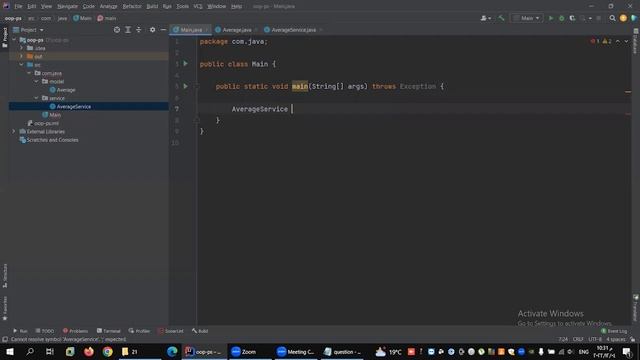The height and width of the screenshot is (360, 640).
Task: Click the Main breadcrumb in navigation bar
Action: [82, 18]
